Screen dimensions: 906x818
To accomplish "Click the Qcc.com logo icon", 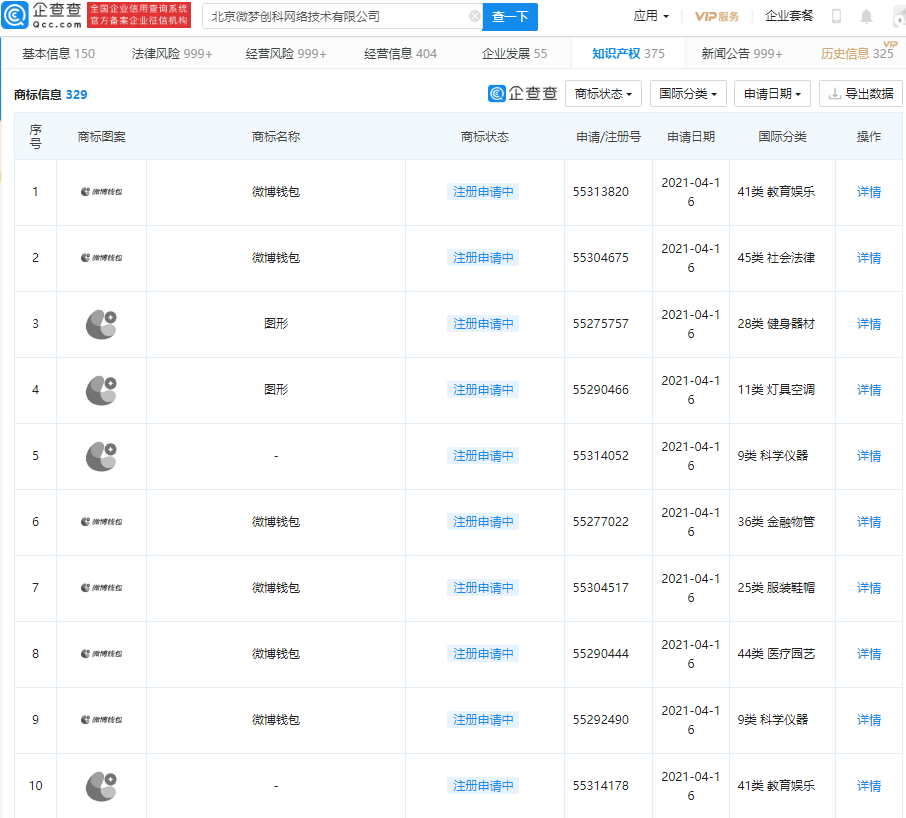I will [14, 15].
